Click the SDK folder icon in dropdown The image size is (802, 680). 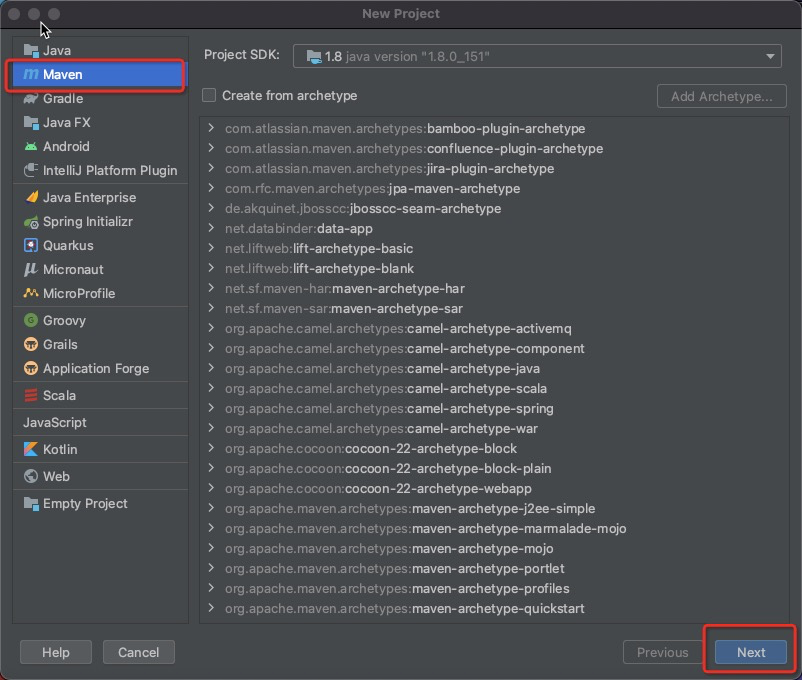[x=314, y=57]
